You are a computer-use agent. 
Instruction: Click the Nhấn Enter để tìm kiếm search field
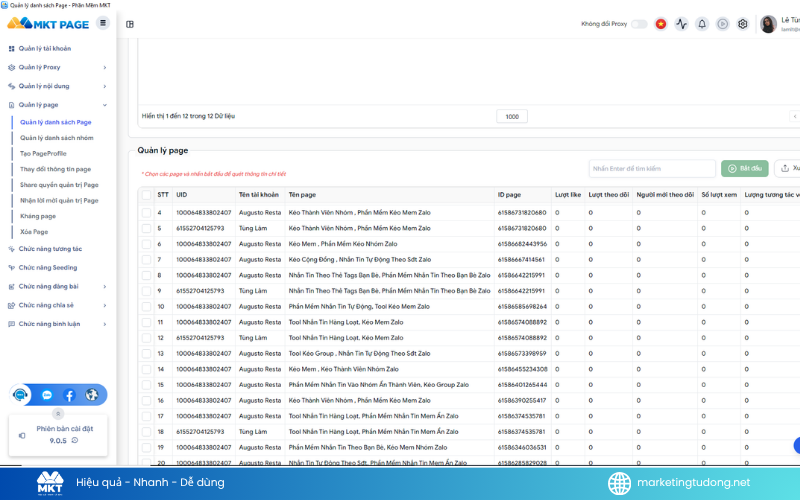(652, 168)
